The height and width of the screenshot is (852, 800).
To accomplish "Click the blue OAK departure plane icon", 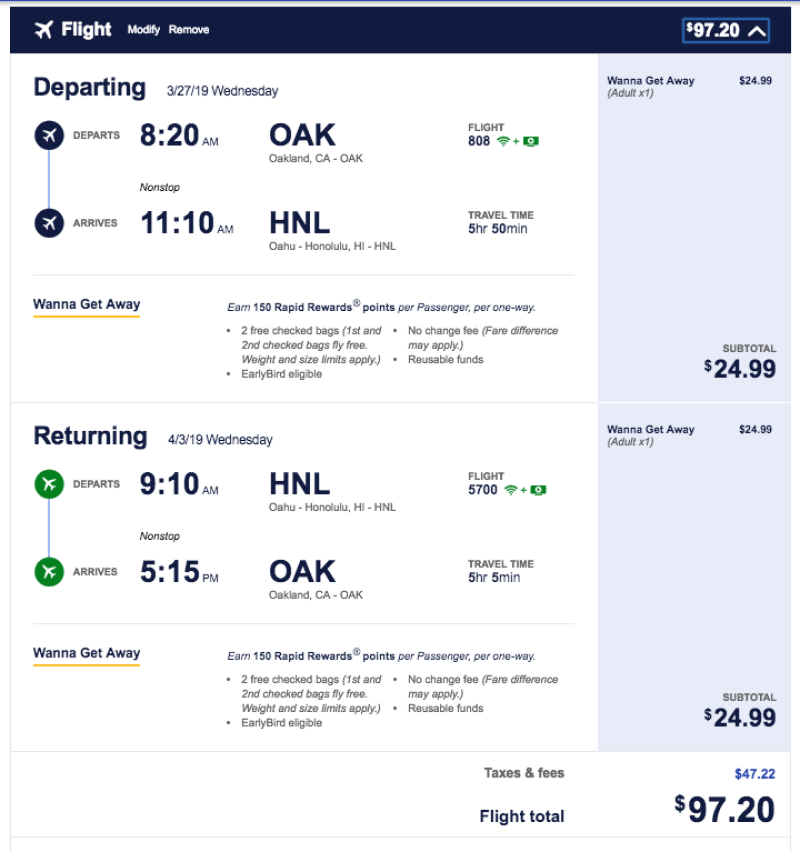I will tap(49, 135).
